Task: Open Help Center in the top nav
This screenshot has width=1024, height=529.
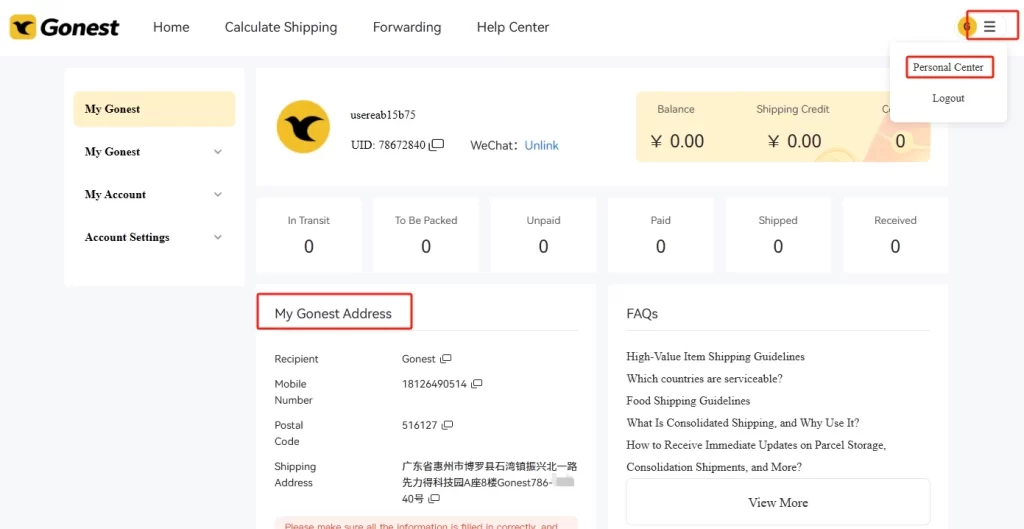Action: pos(513,27)
